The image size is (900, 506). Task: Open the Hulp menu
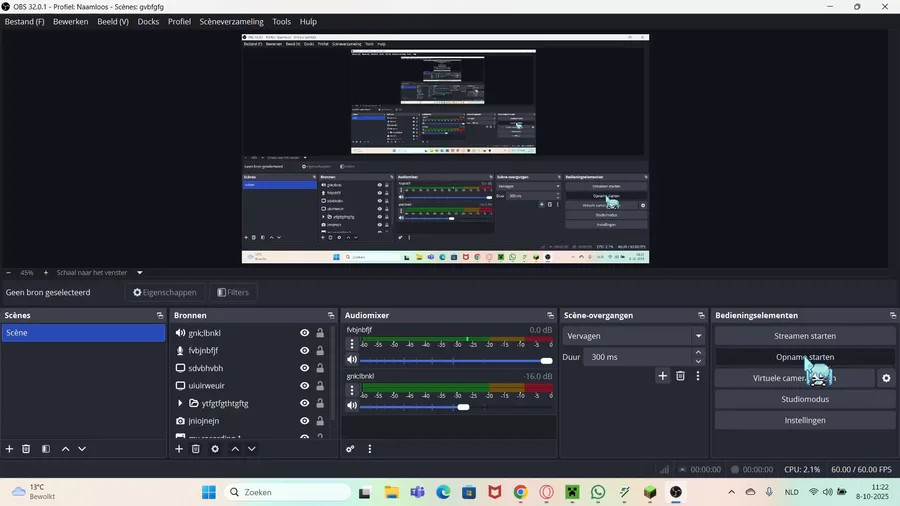[308, 21]
